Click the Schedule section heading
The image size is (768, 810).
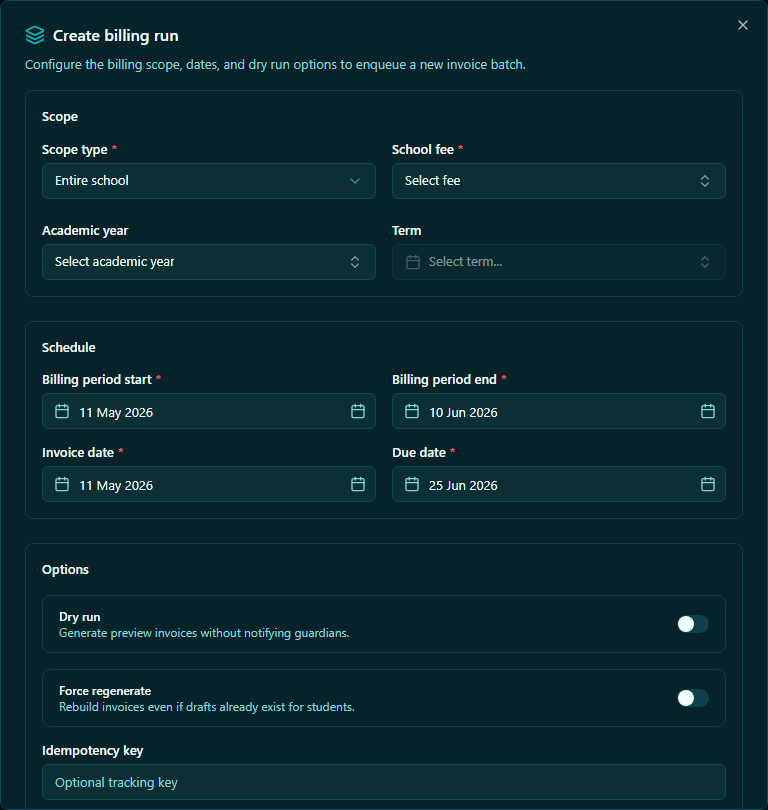69,348
